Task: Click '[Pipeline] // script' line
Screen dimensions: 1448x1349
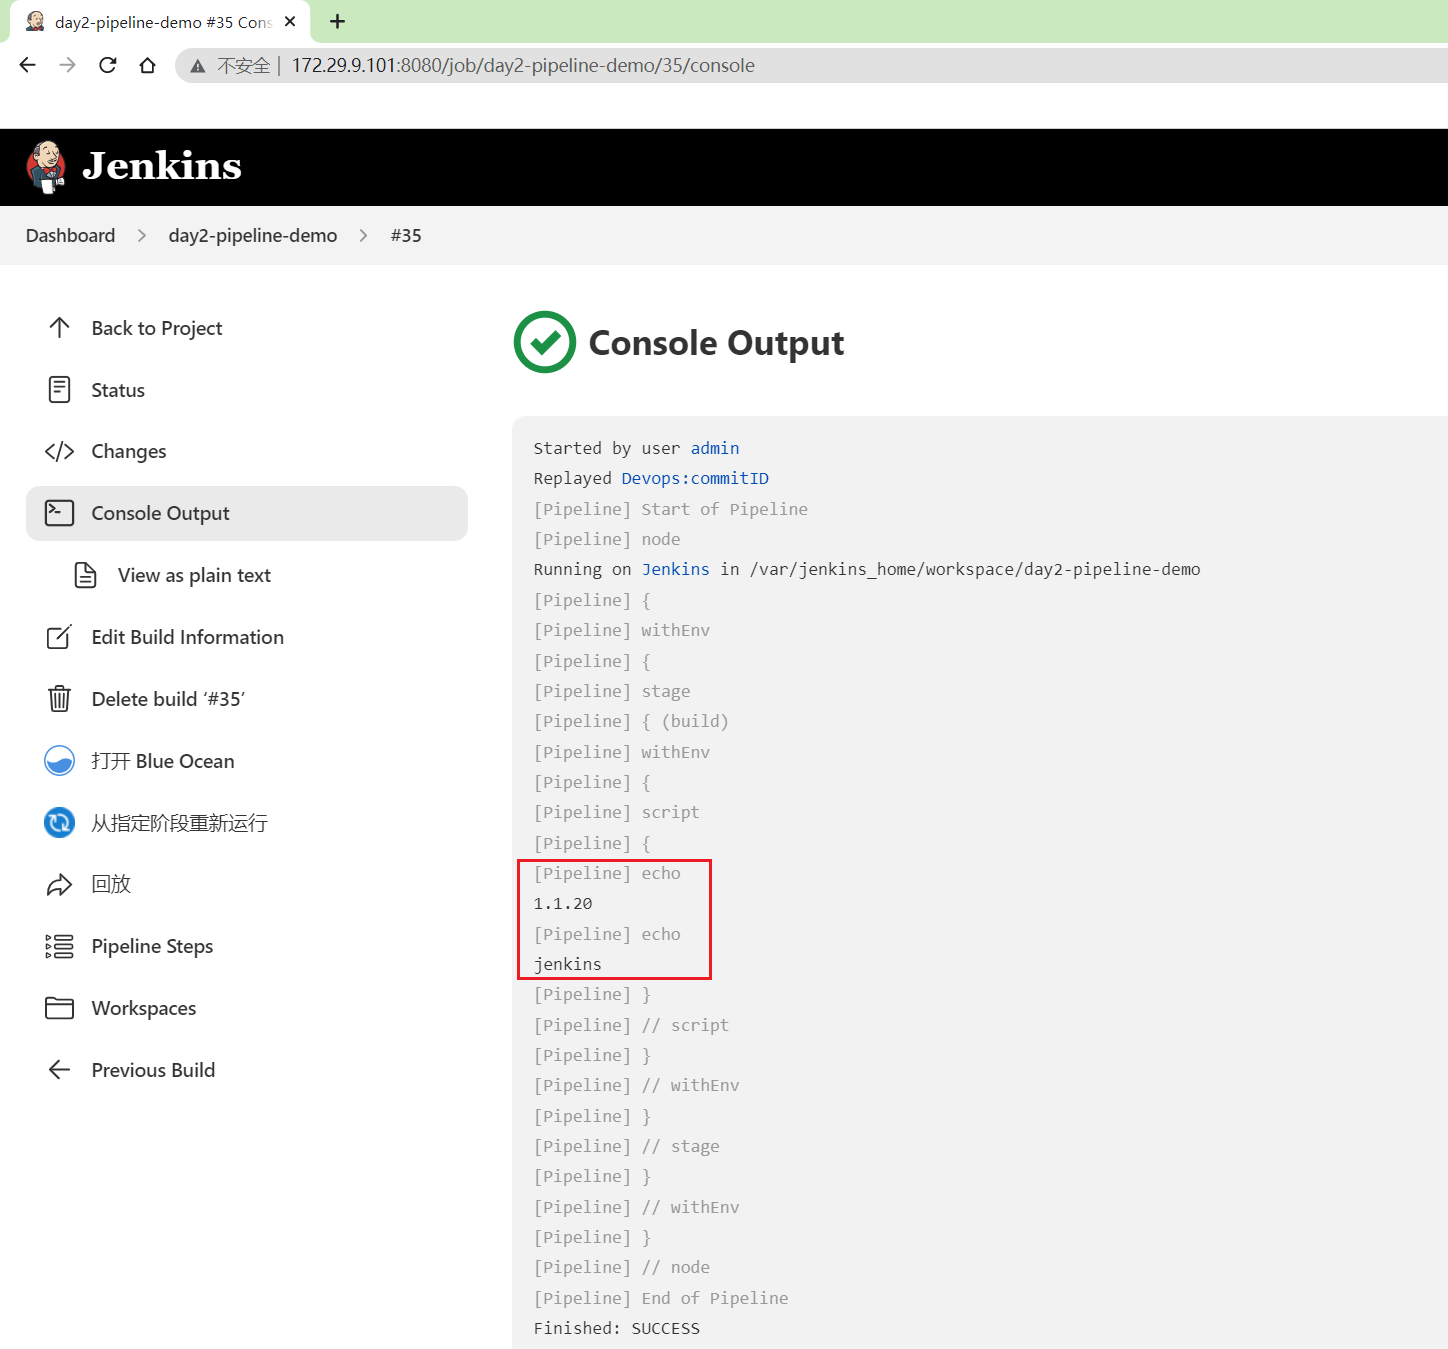Action: [x=631, y=1025]
